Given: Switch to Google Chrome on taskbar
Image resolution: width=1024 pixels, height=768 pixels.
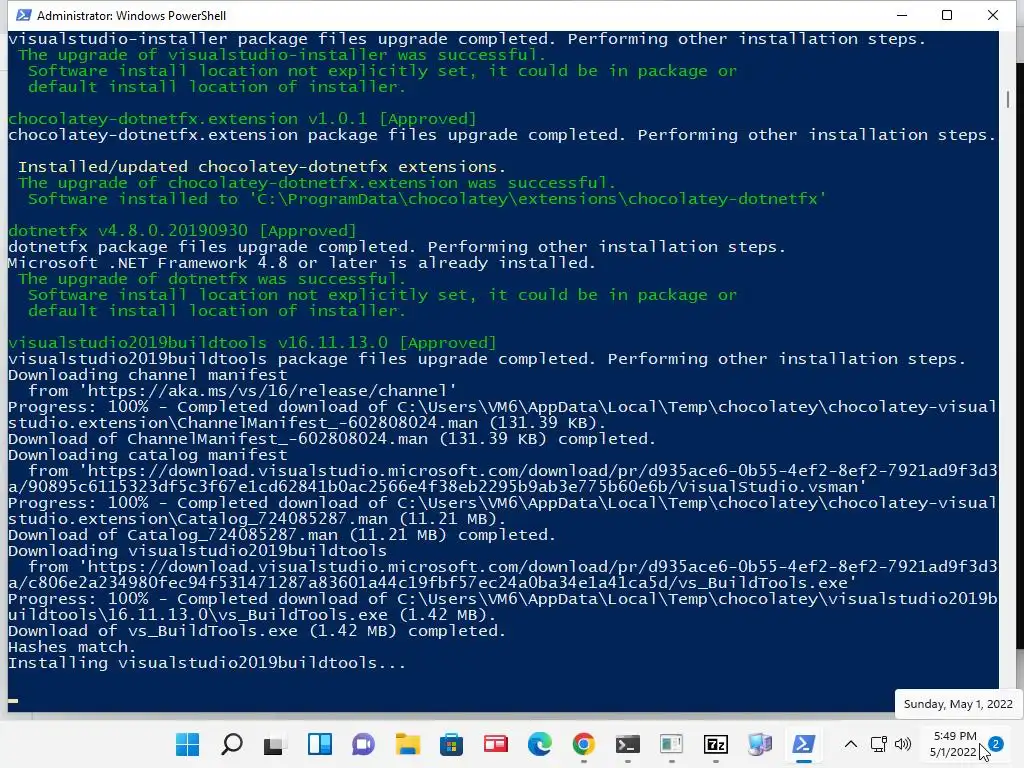Looking at the screenshot, I should (584, 744).
